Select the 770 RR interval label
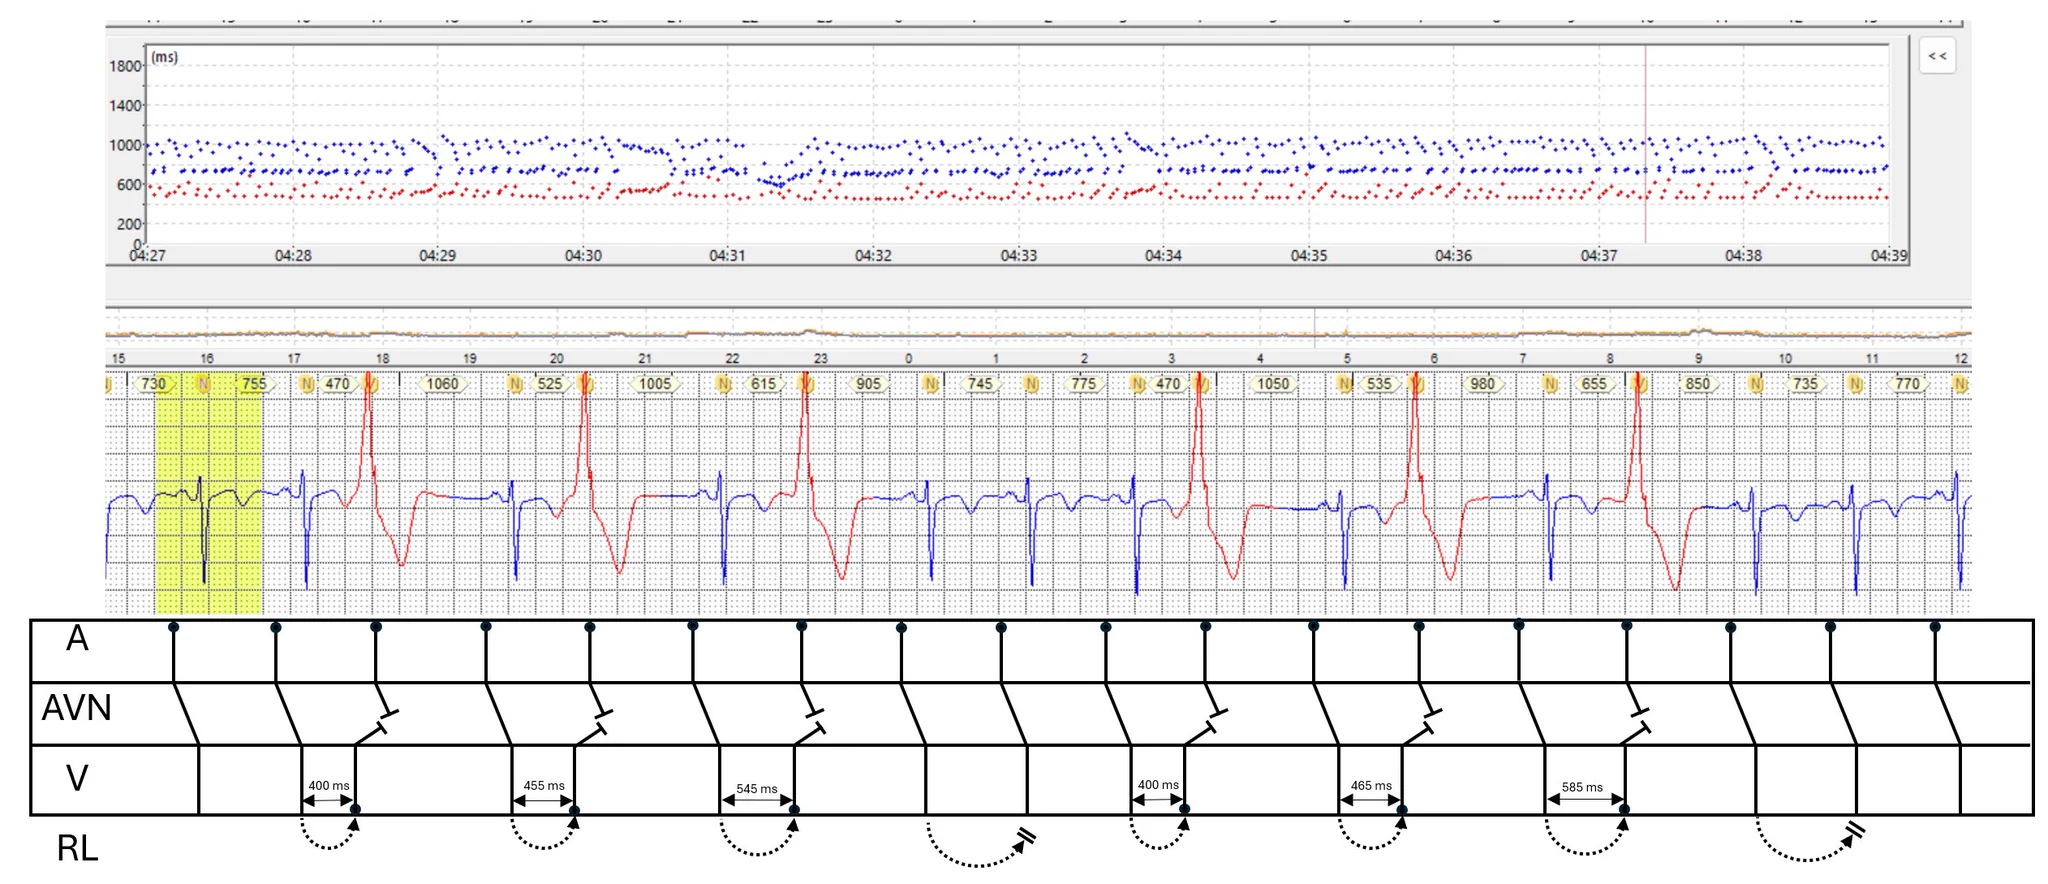 pos(1908,384)
